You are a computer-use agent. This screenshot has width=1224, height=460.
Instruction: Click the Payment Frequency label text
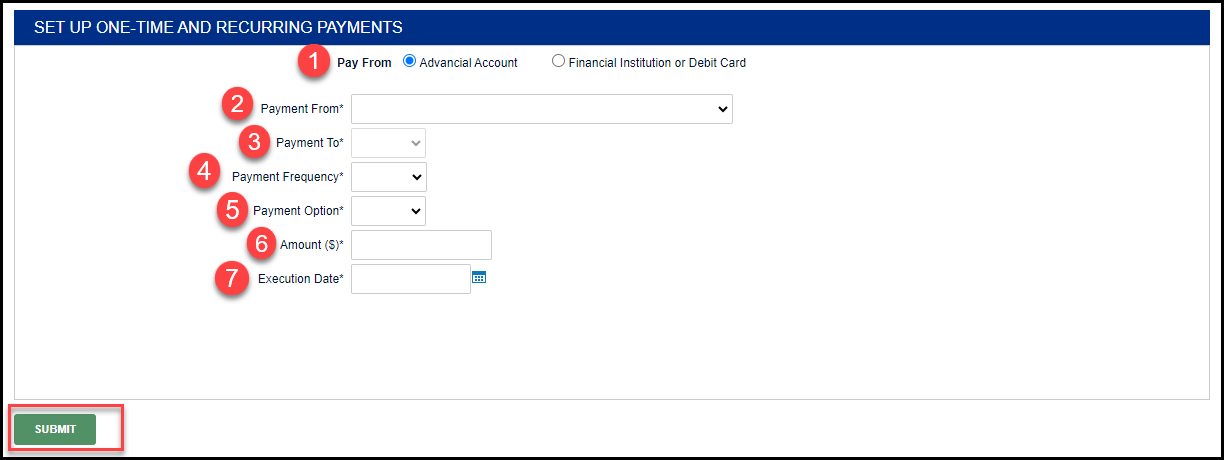click(x=287, y=177)
